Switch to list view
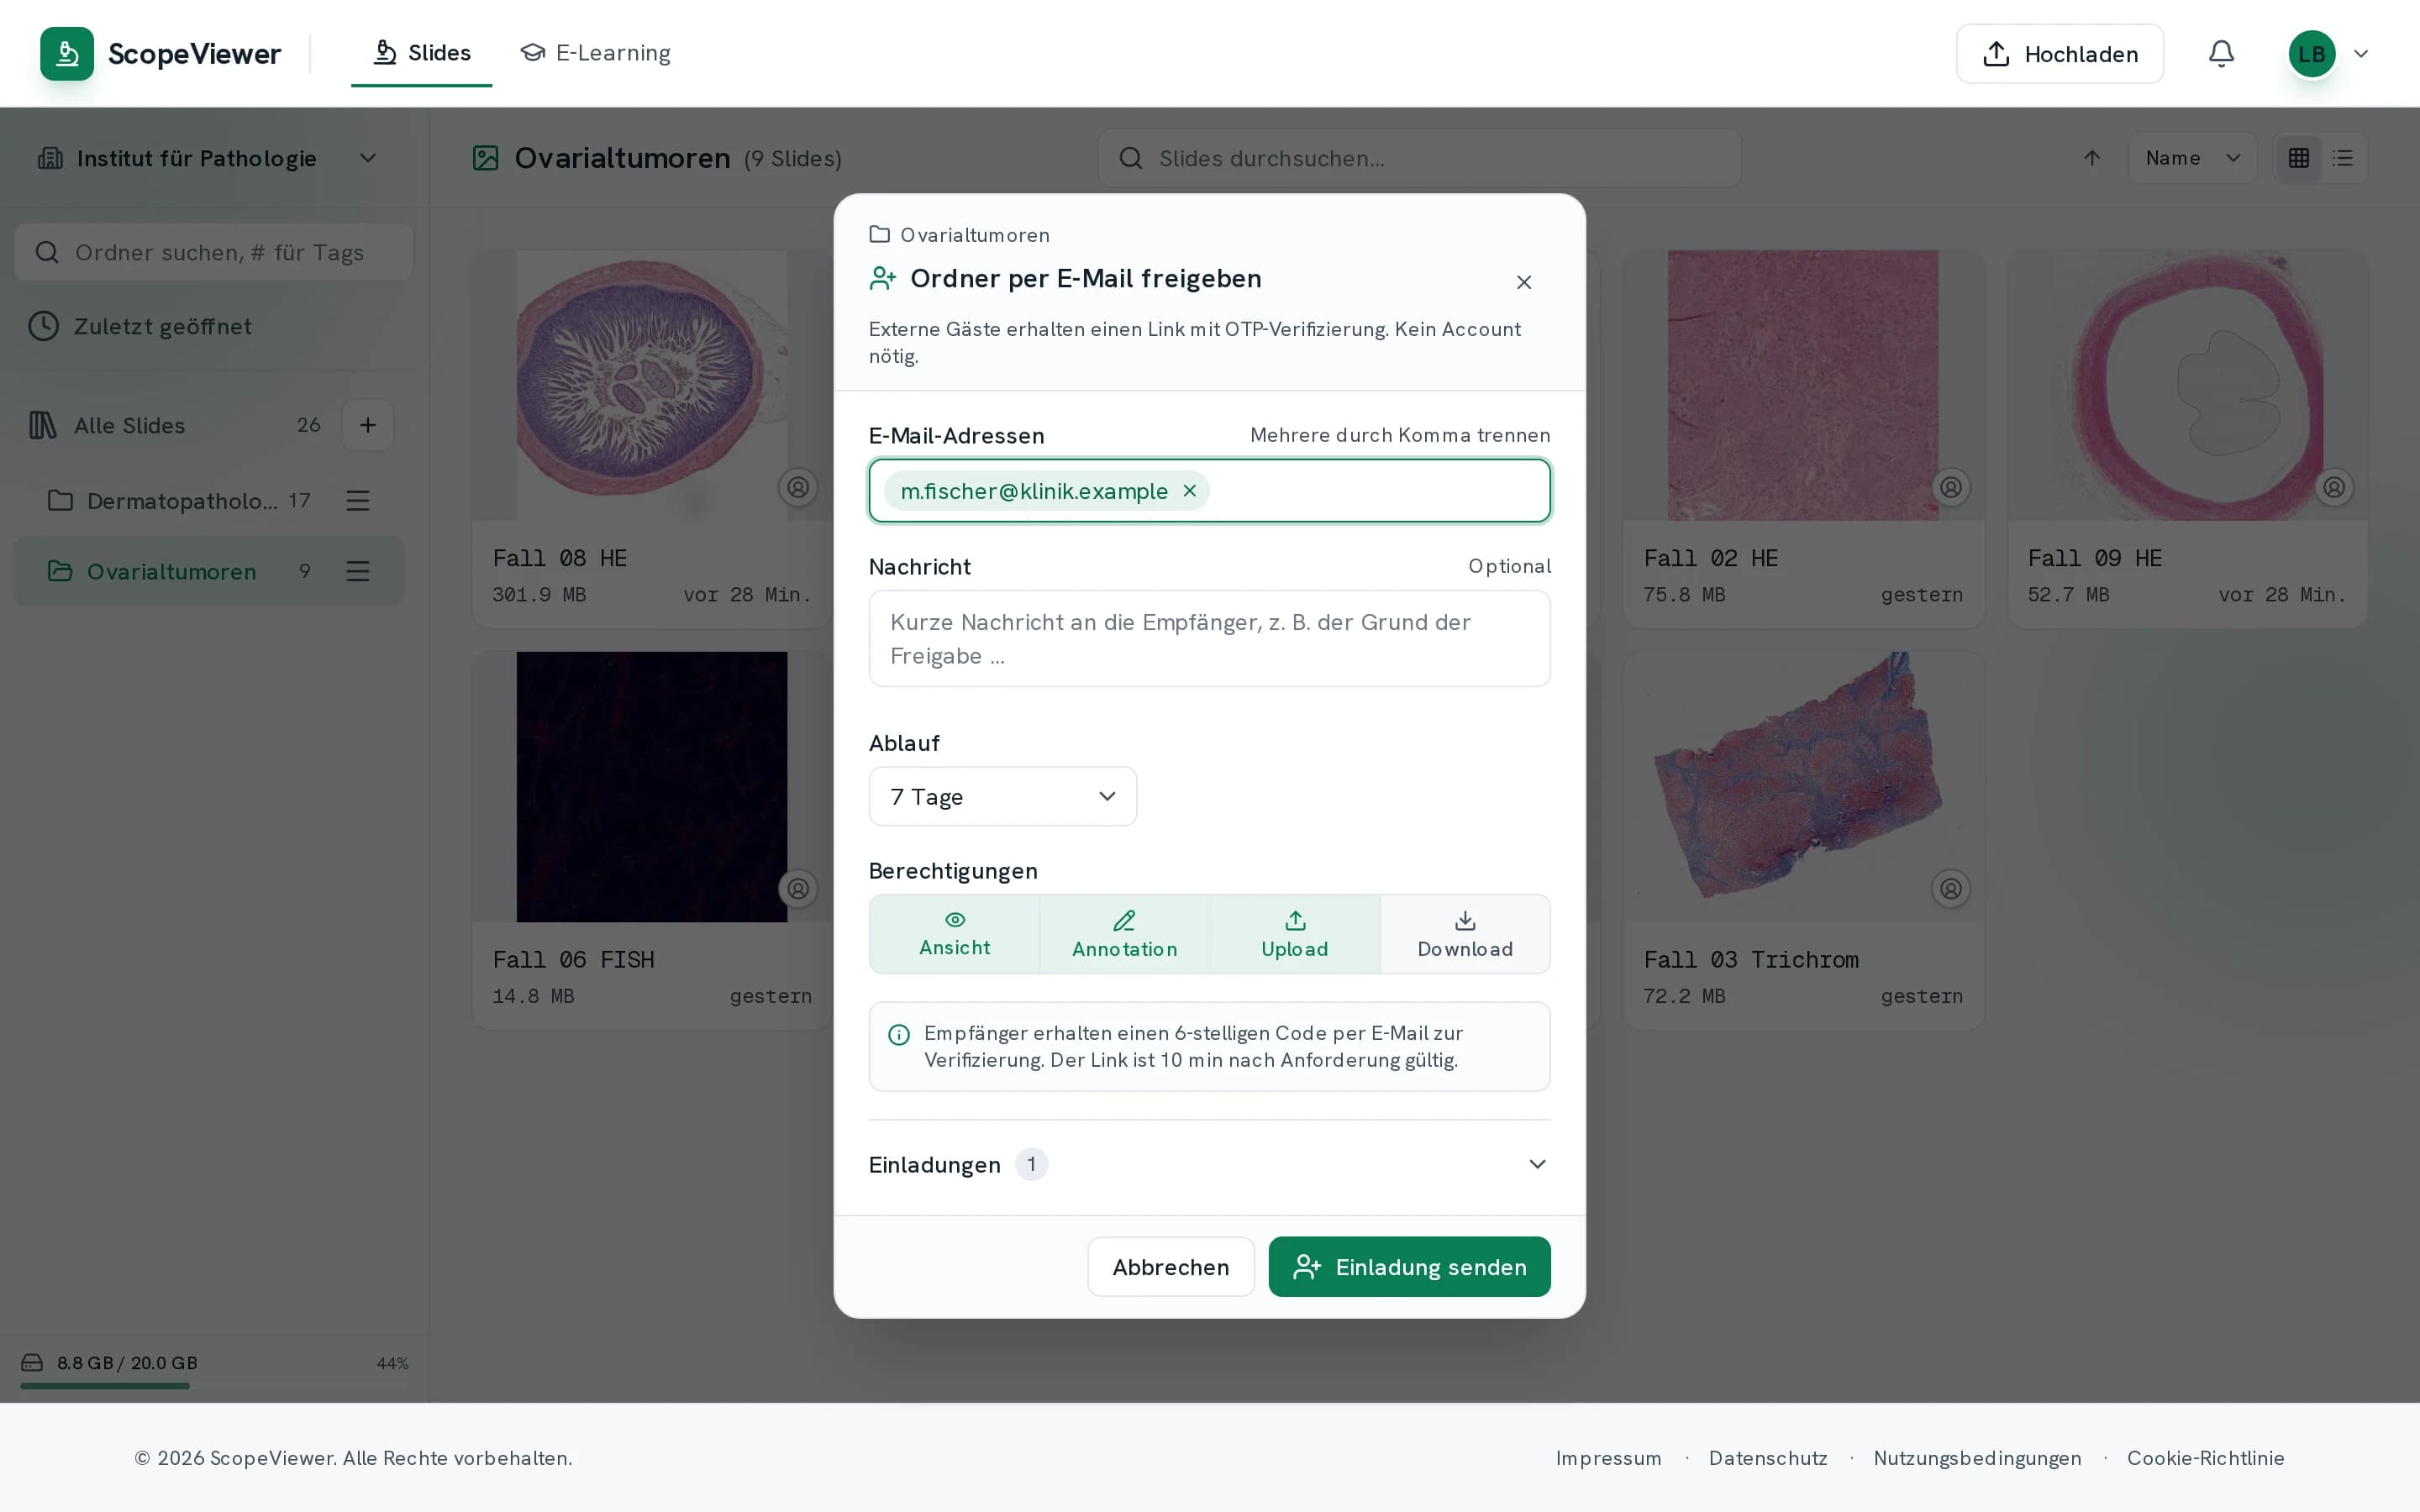This screenshot has width=2420, height=1512. 2342,158
